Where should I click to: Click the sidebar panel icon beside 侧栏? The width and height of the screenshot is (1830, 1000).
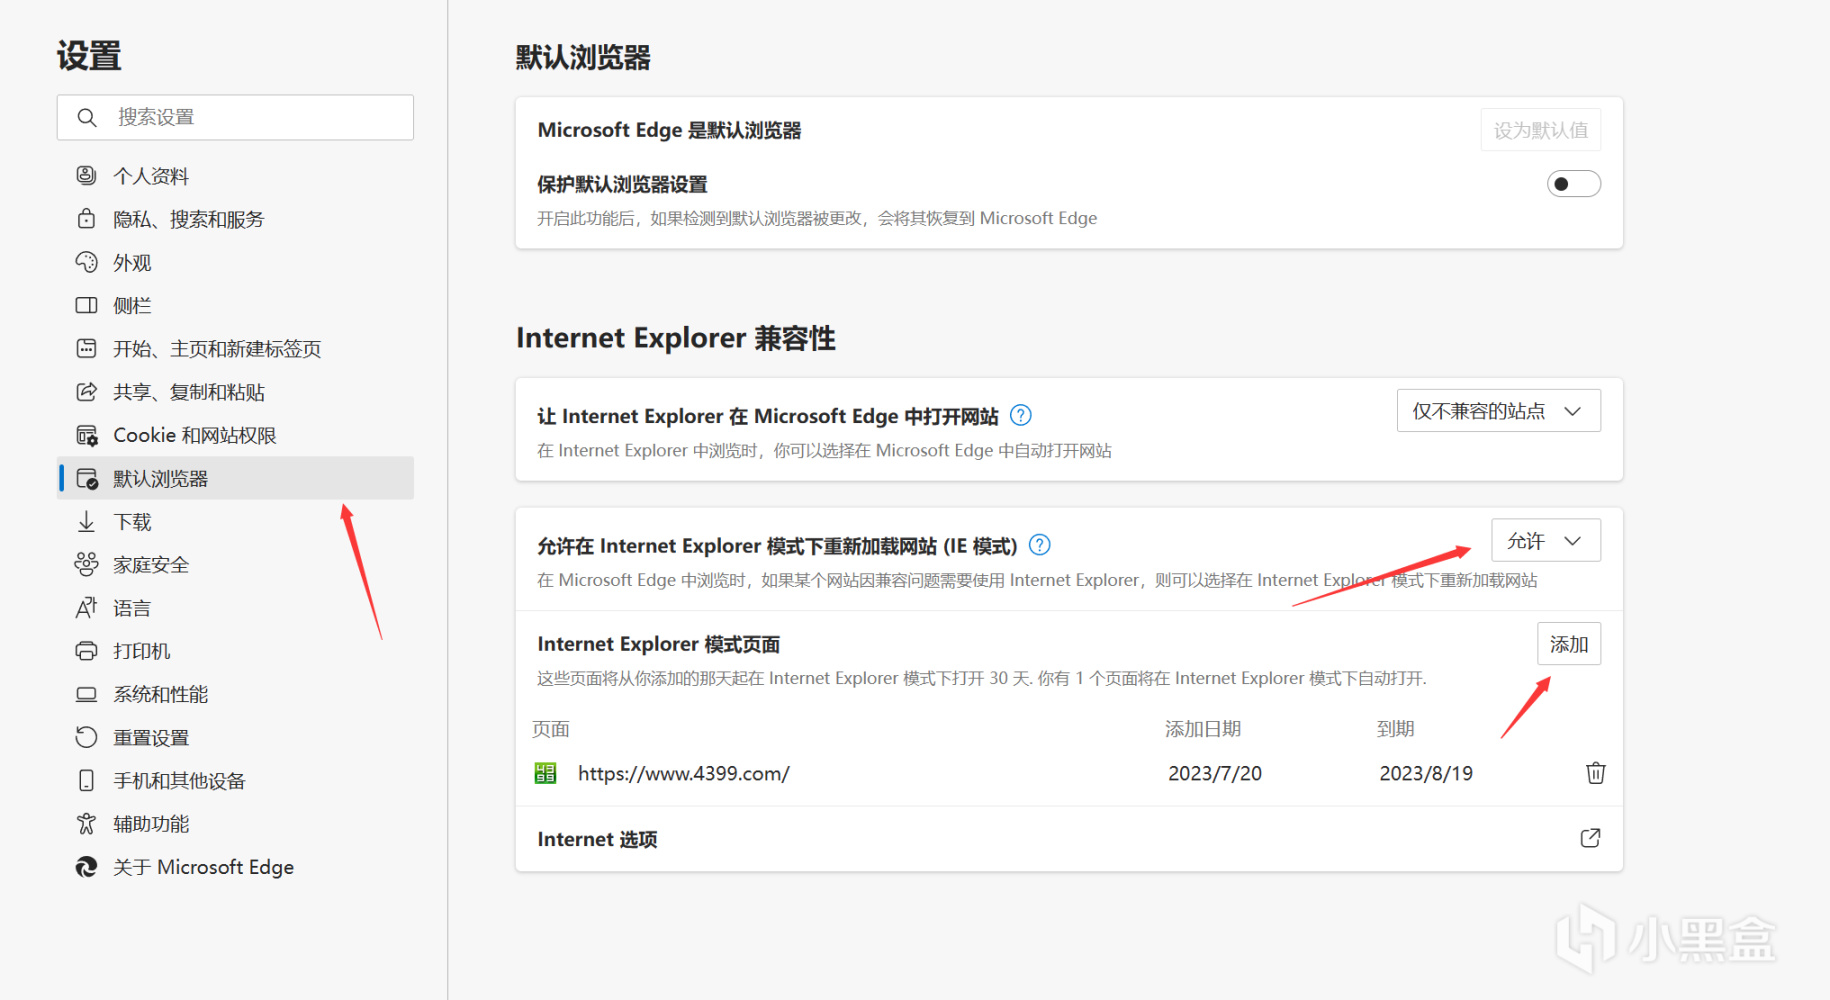click(87, 305)
